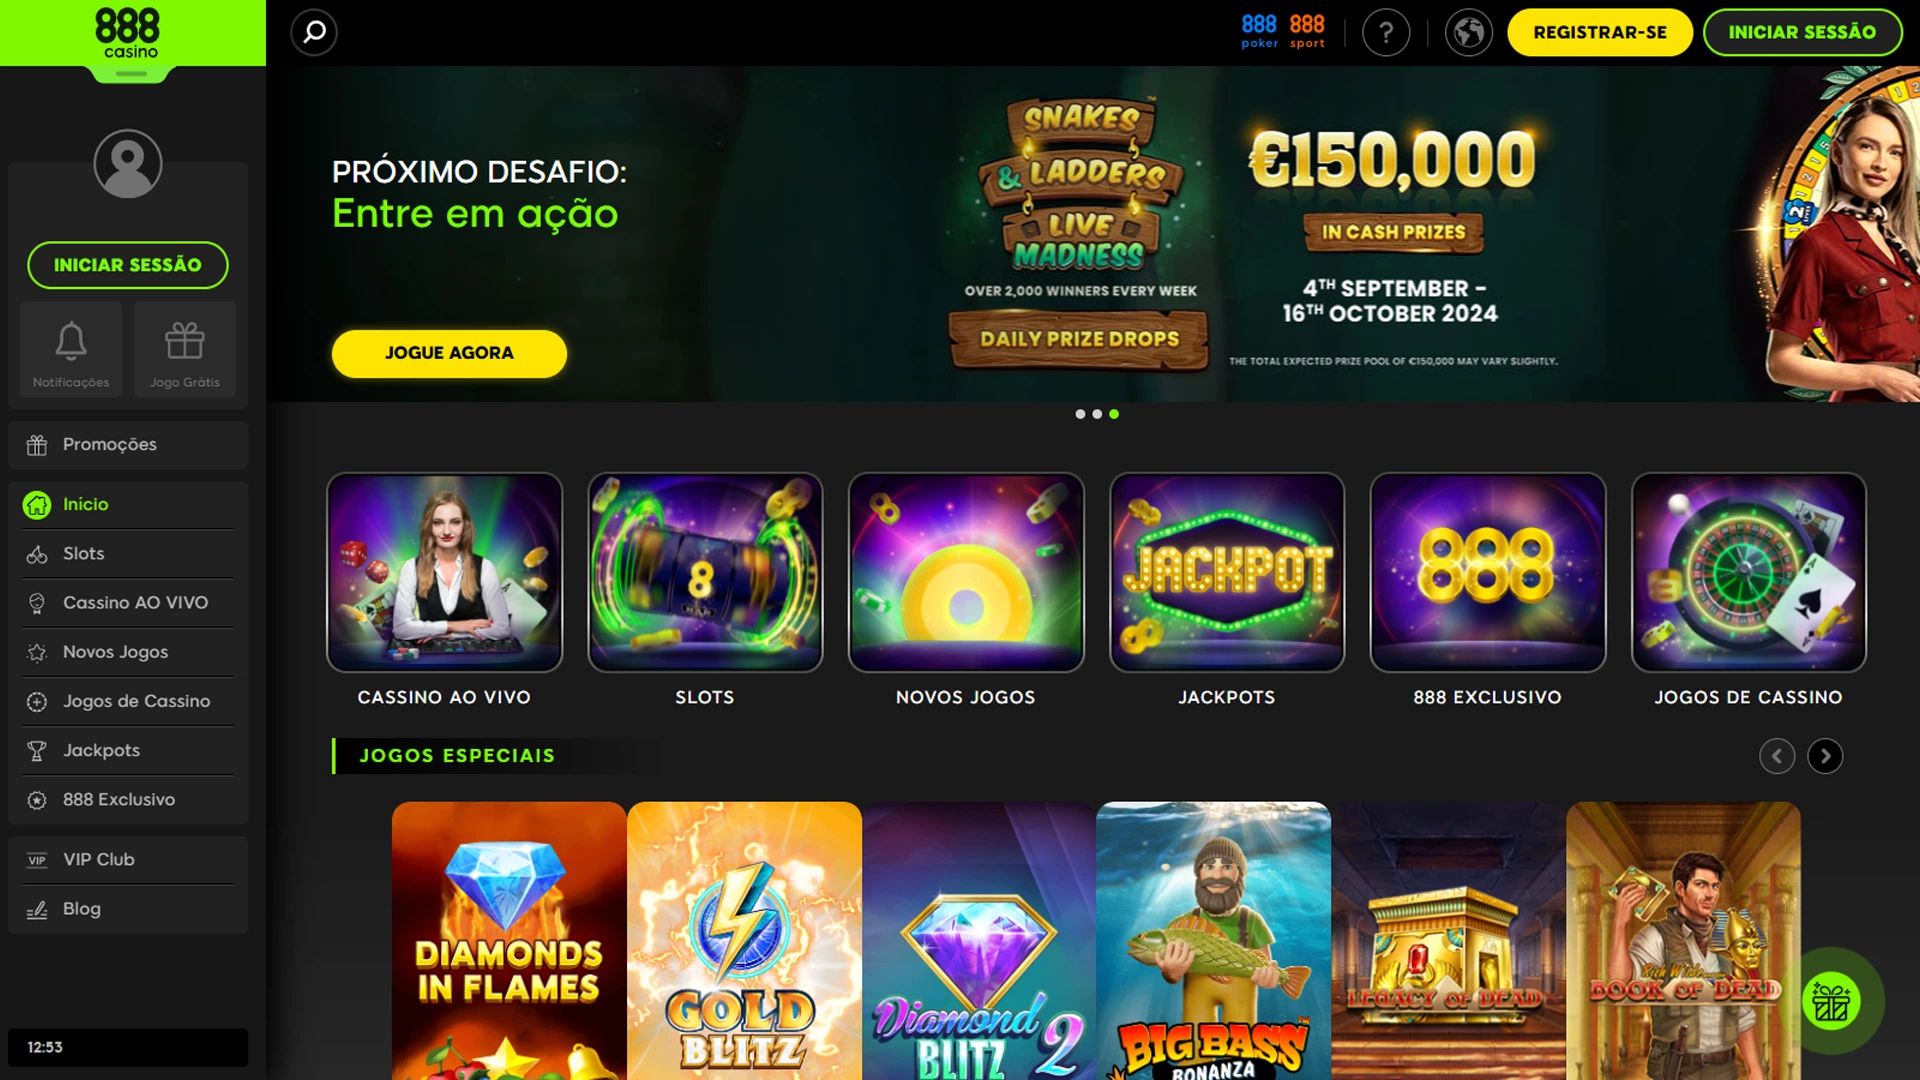Click the JOGUE AGORA banner button
Viewport: 1920px width, 1080px height.
pyautogui.click(x=449, y=353)
